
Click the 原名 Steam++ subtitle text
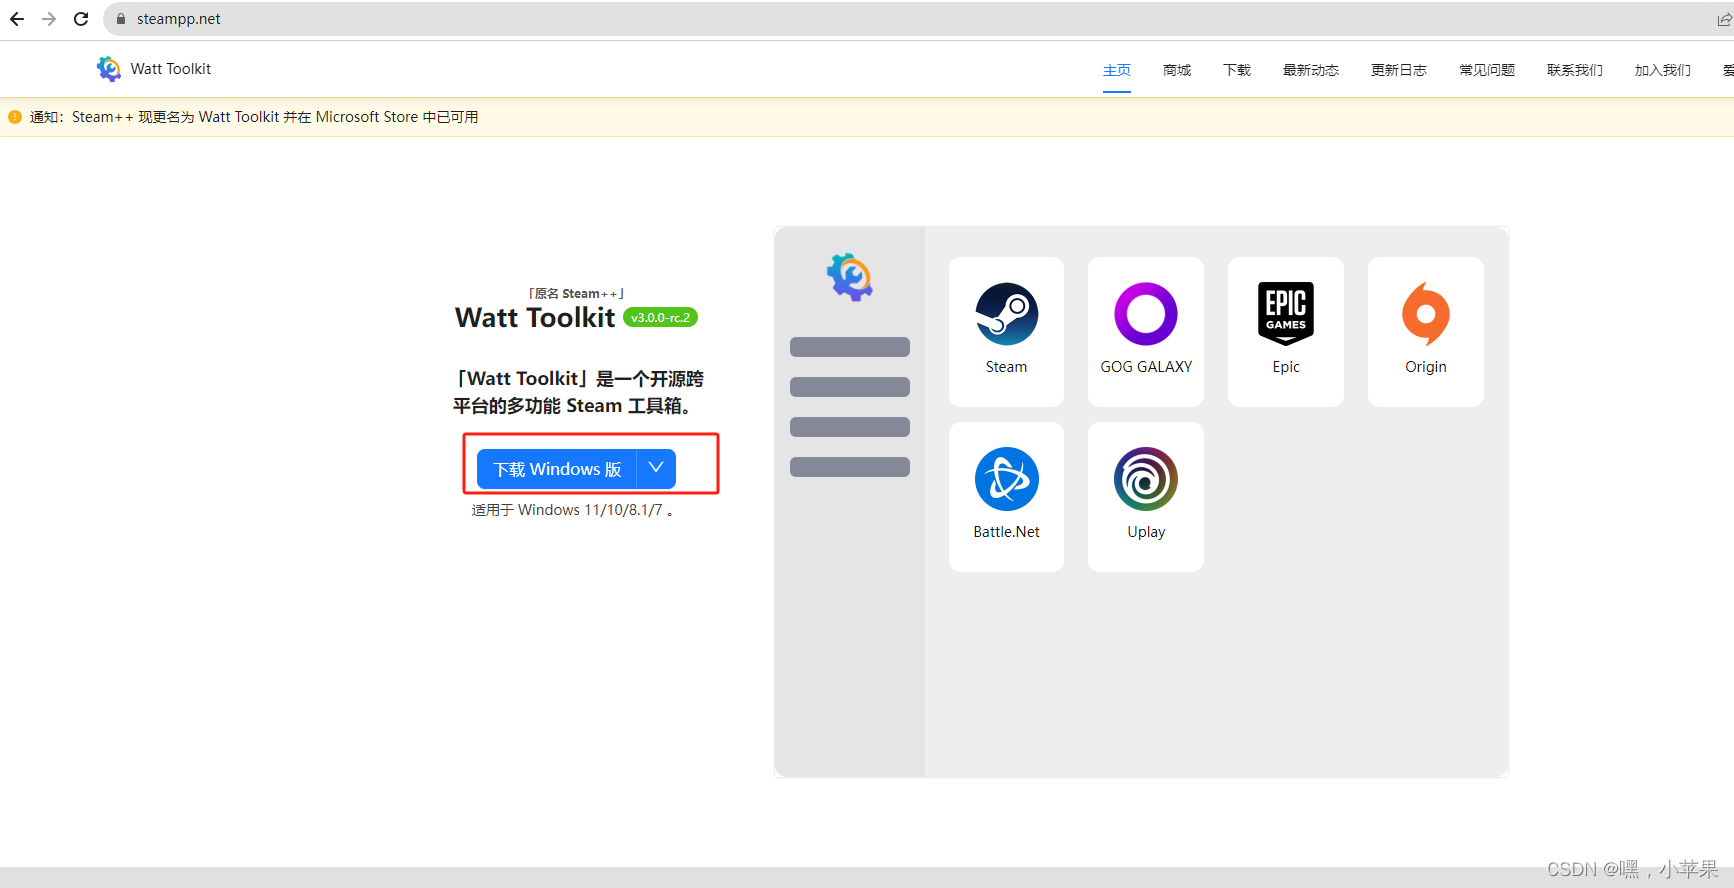click(576, 293)
